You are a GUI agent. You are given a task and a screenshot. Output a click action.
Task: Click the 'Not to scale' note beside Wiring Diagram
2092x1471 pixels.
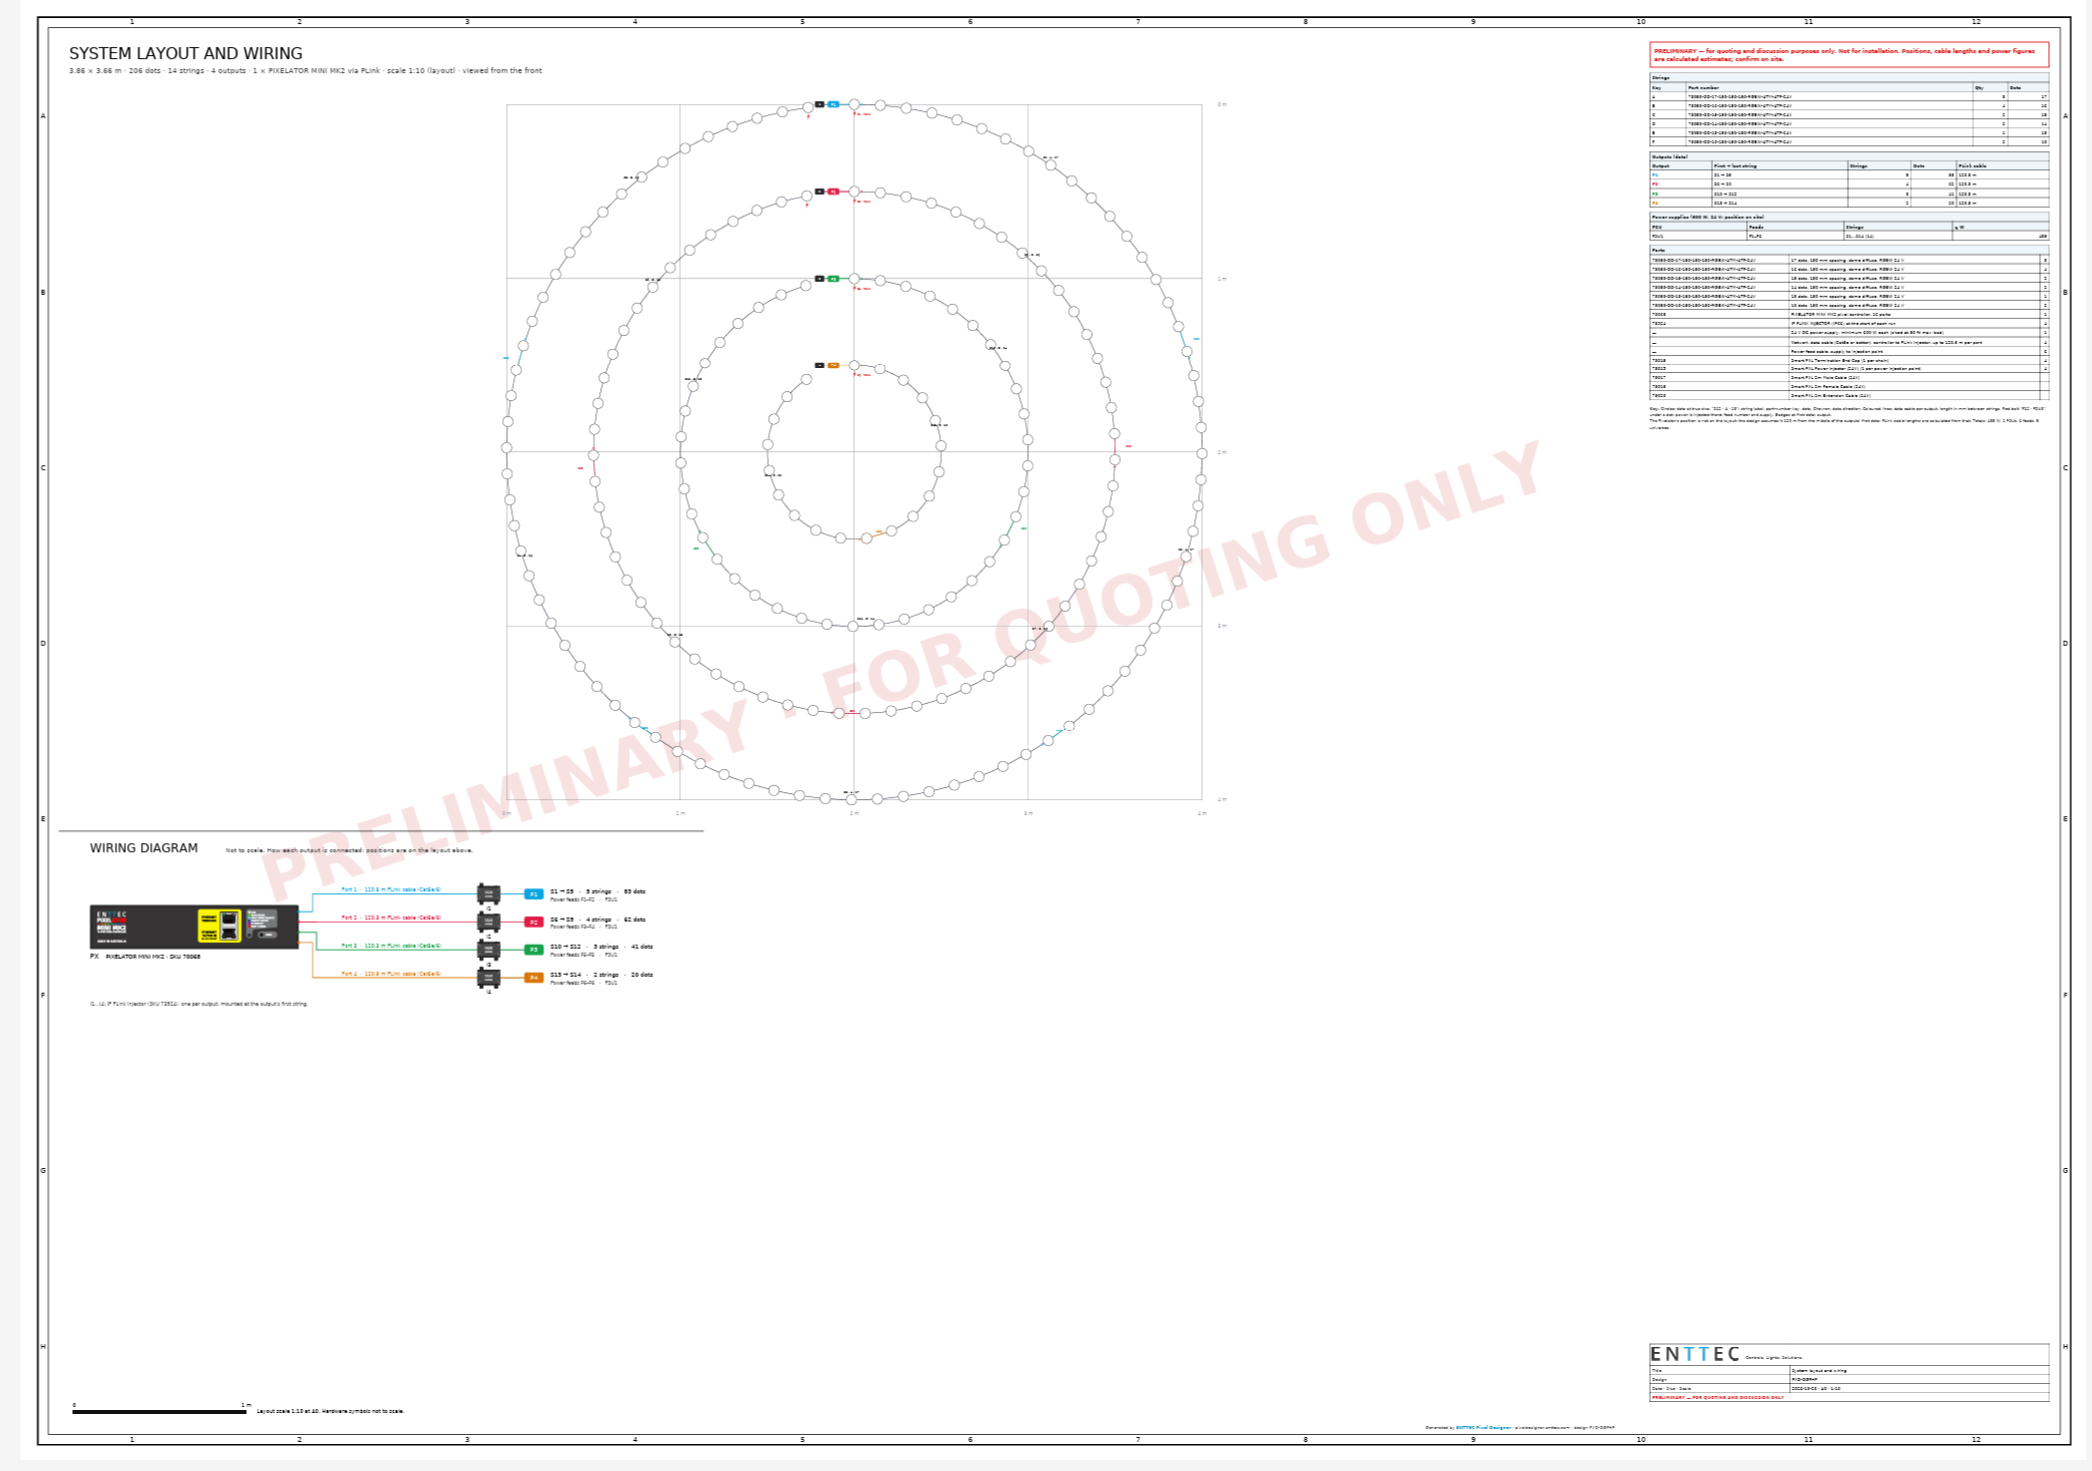[349, 850]
